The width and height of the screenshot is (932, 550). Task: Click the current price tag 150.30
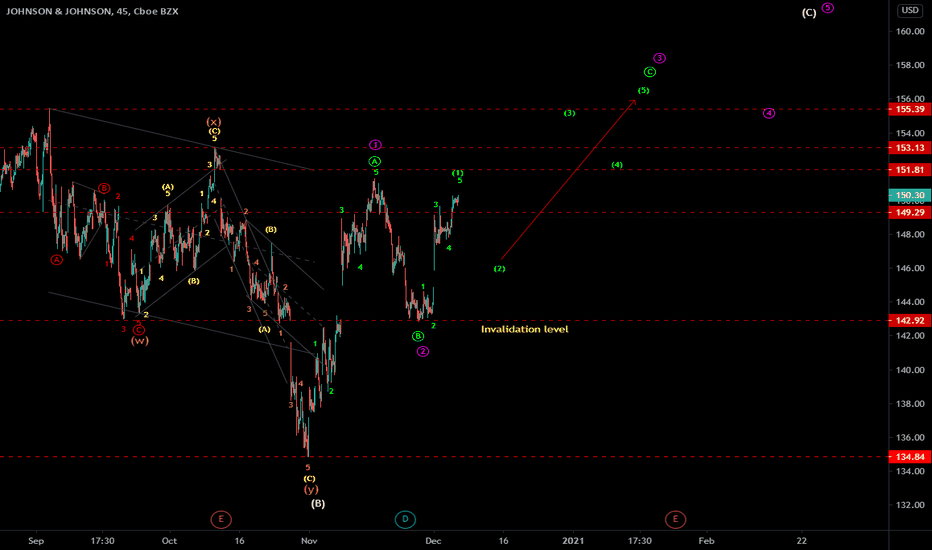click(909, 195)
